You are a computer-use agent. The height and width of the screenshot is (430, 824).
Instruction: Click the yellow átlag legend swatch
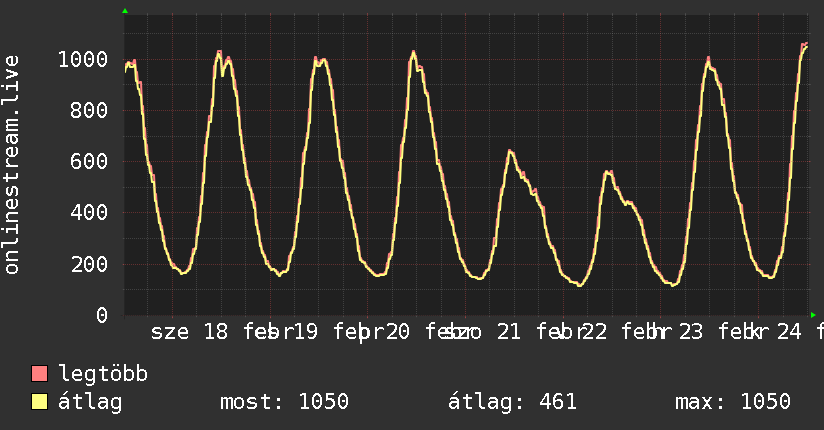coord(39,401)
